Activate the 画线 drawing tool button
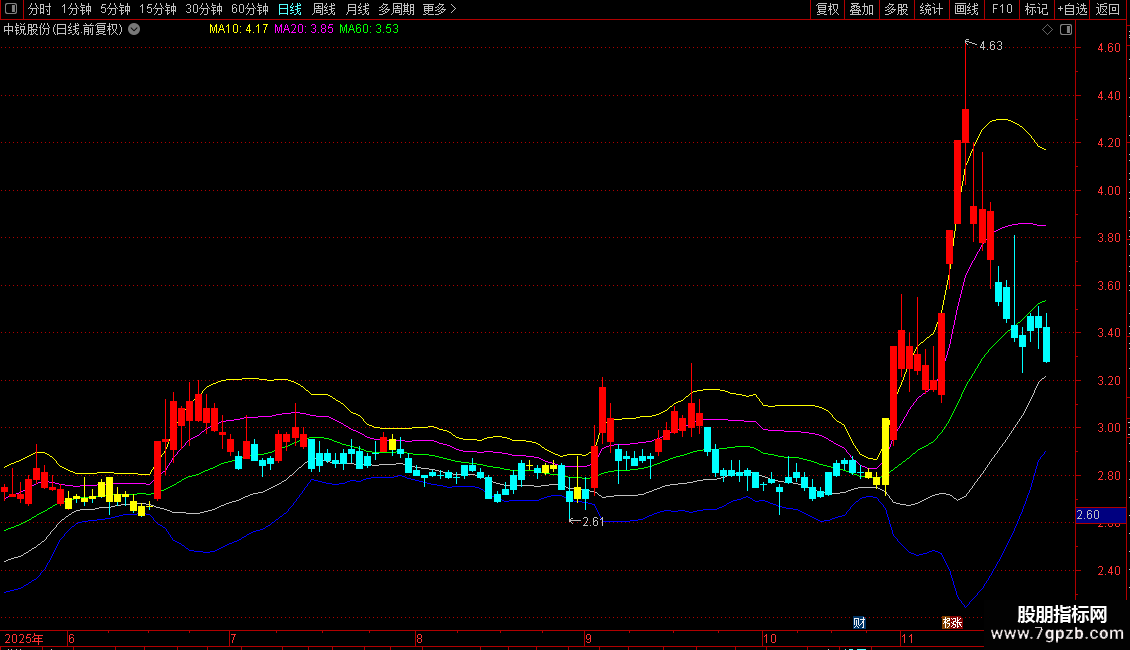Viewport: 1130px width, 650px height. click(966, 9)
